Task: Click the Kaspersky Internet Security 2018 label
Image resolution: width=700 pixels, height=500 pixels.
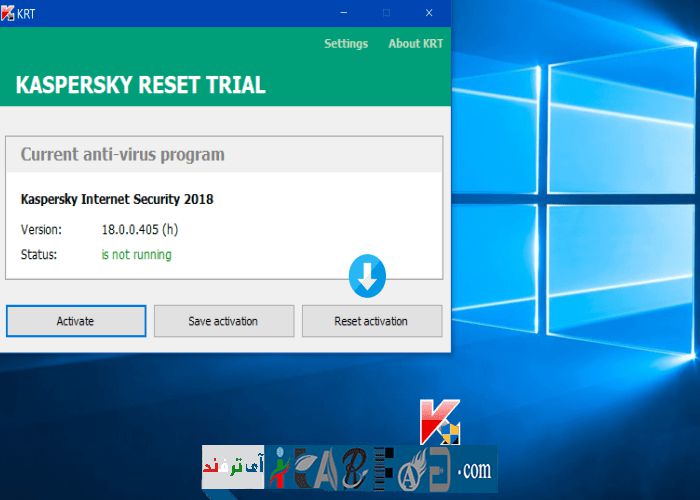Action: coord(117,199)
